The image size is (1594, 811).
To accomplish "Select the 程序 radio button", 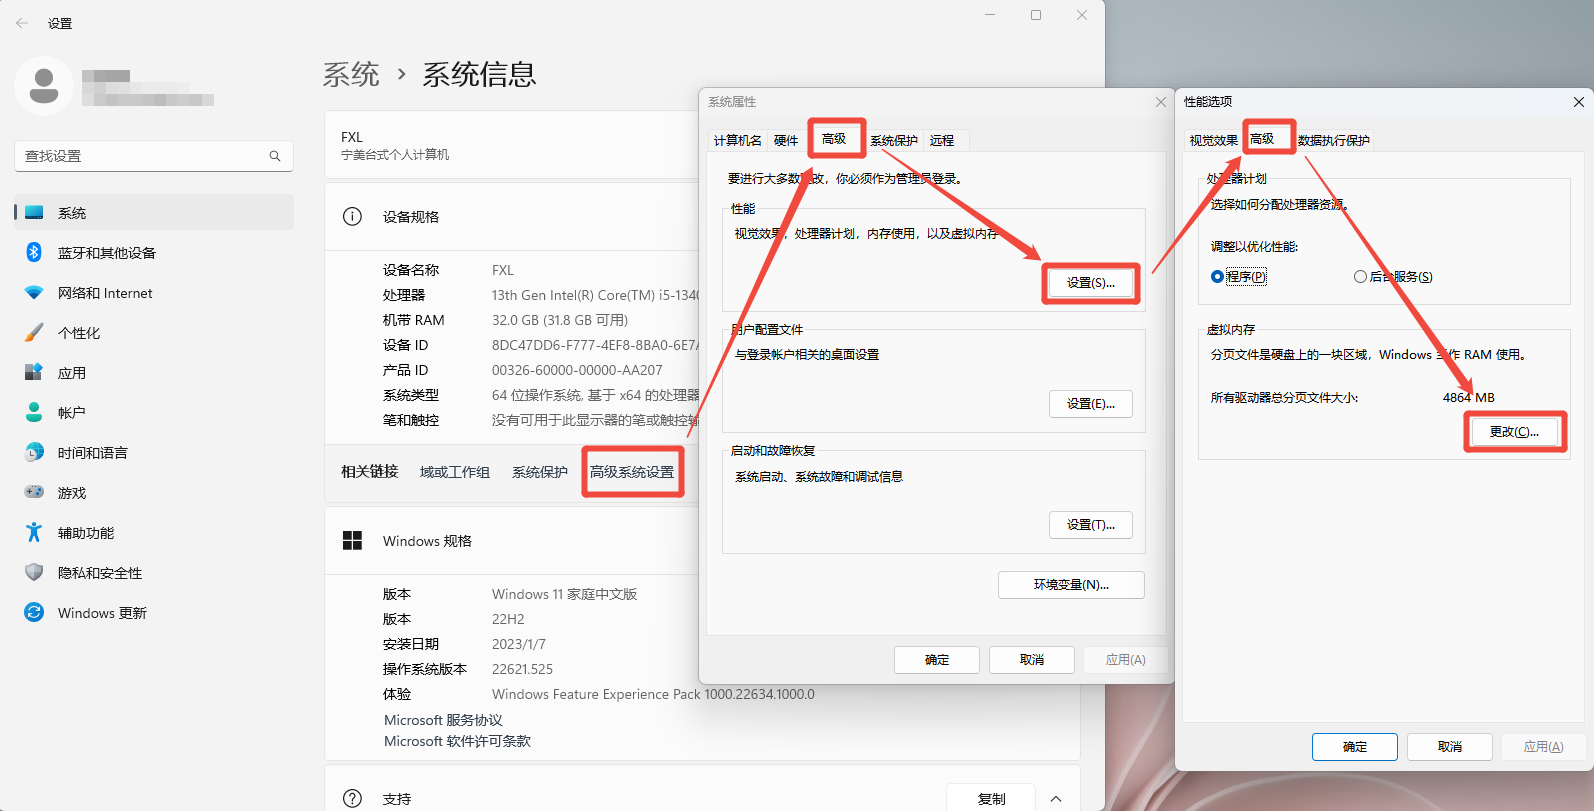I will (x=1217, y=277).
